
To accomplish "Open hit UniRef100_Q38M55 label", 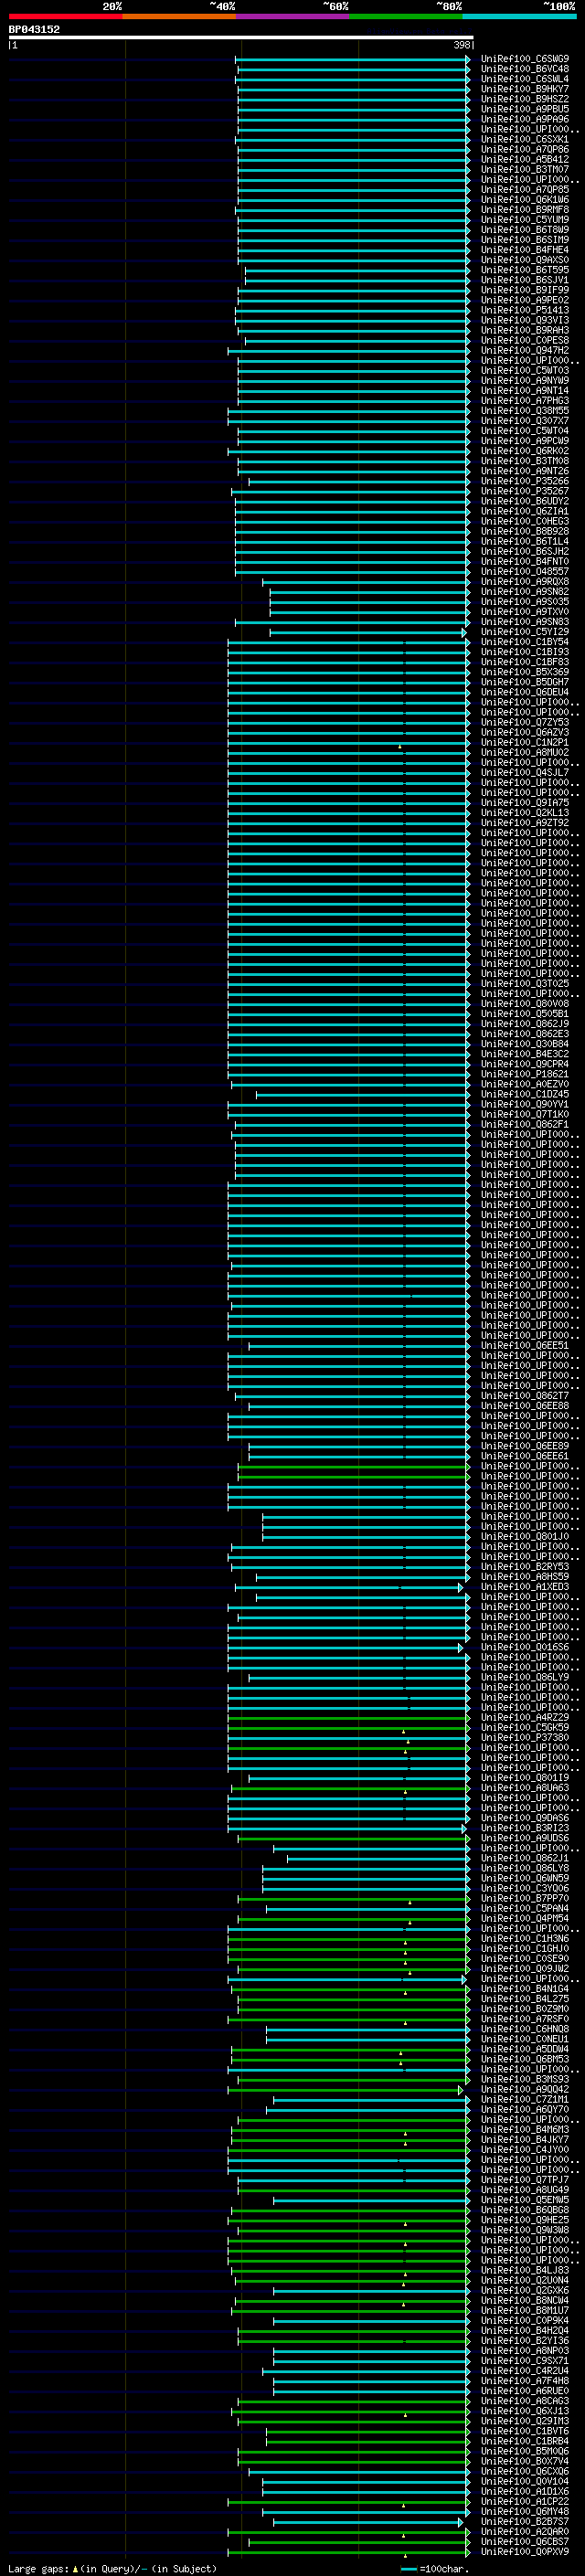I will [525, 411].
